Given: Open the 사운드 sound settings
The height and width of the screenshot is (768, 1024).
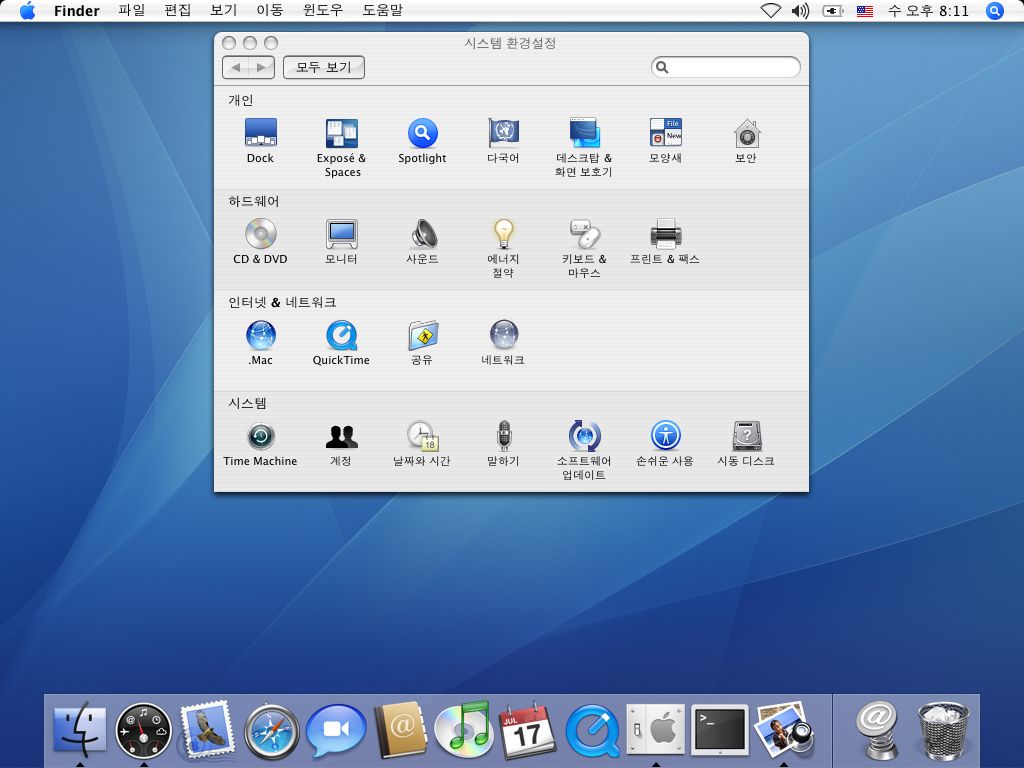Looking at the screenshot, I should coord(422,235).
